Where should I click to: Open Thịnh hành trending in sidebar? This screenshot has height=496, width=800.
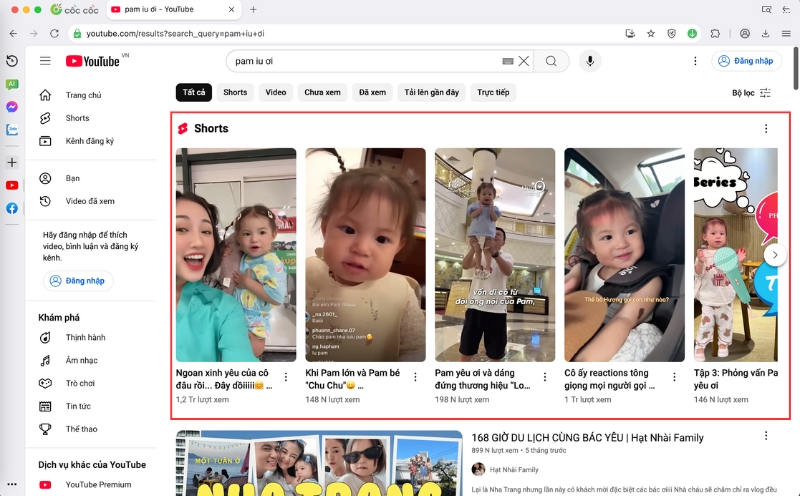[85, 337]
